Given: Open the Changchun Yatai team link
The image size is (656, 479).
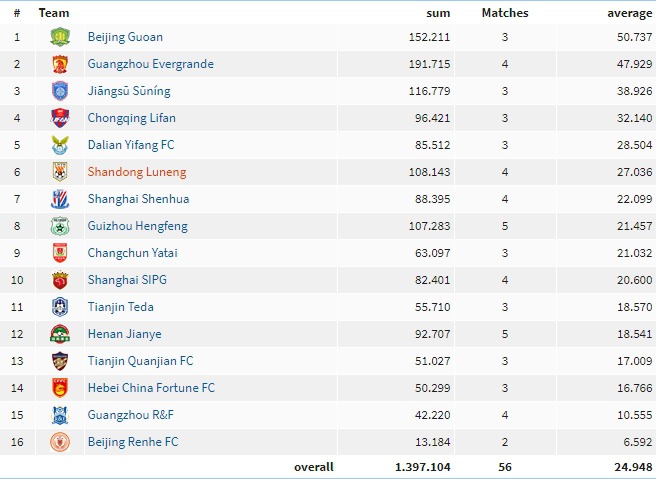Looking at the screenshot, I should point(133,253).
